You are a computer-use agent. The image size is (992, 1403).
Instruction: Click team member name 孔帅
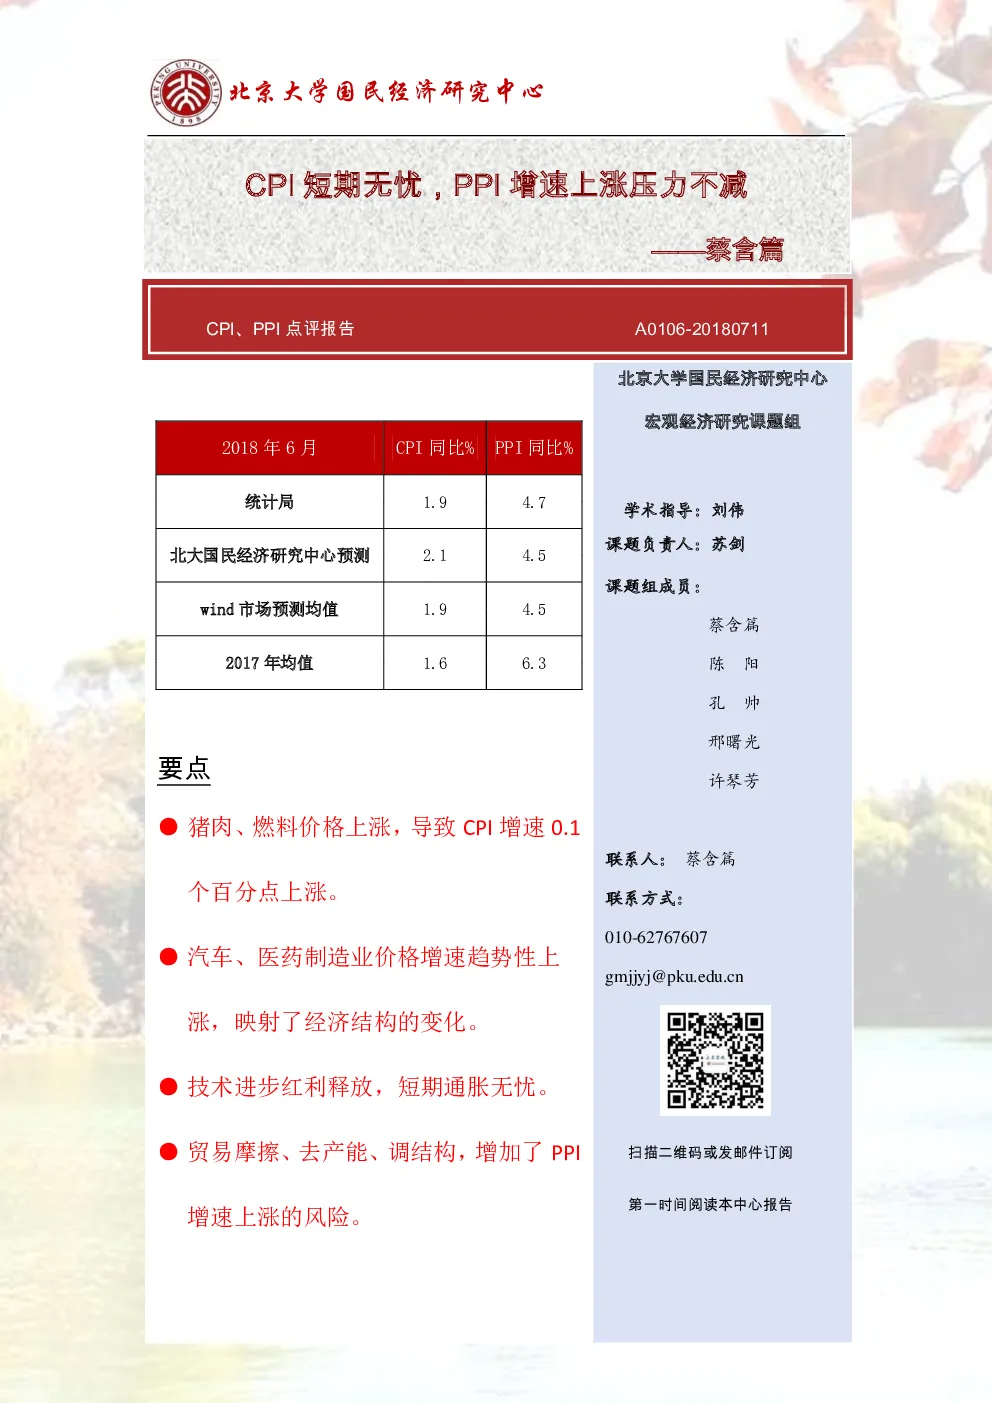pyautogui.click(x=734, y=703)
